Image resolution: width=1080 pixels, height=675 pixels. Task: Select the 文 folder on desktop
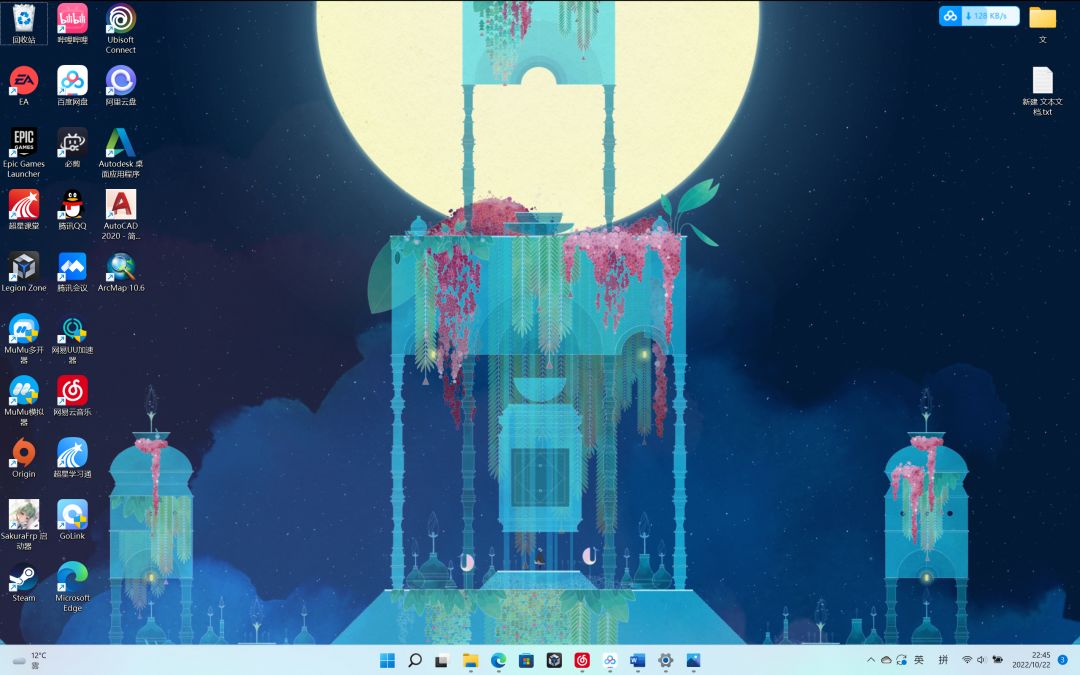1042,24
